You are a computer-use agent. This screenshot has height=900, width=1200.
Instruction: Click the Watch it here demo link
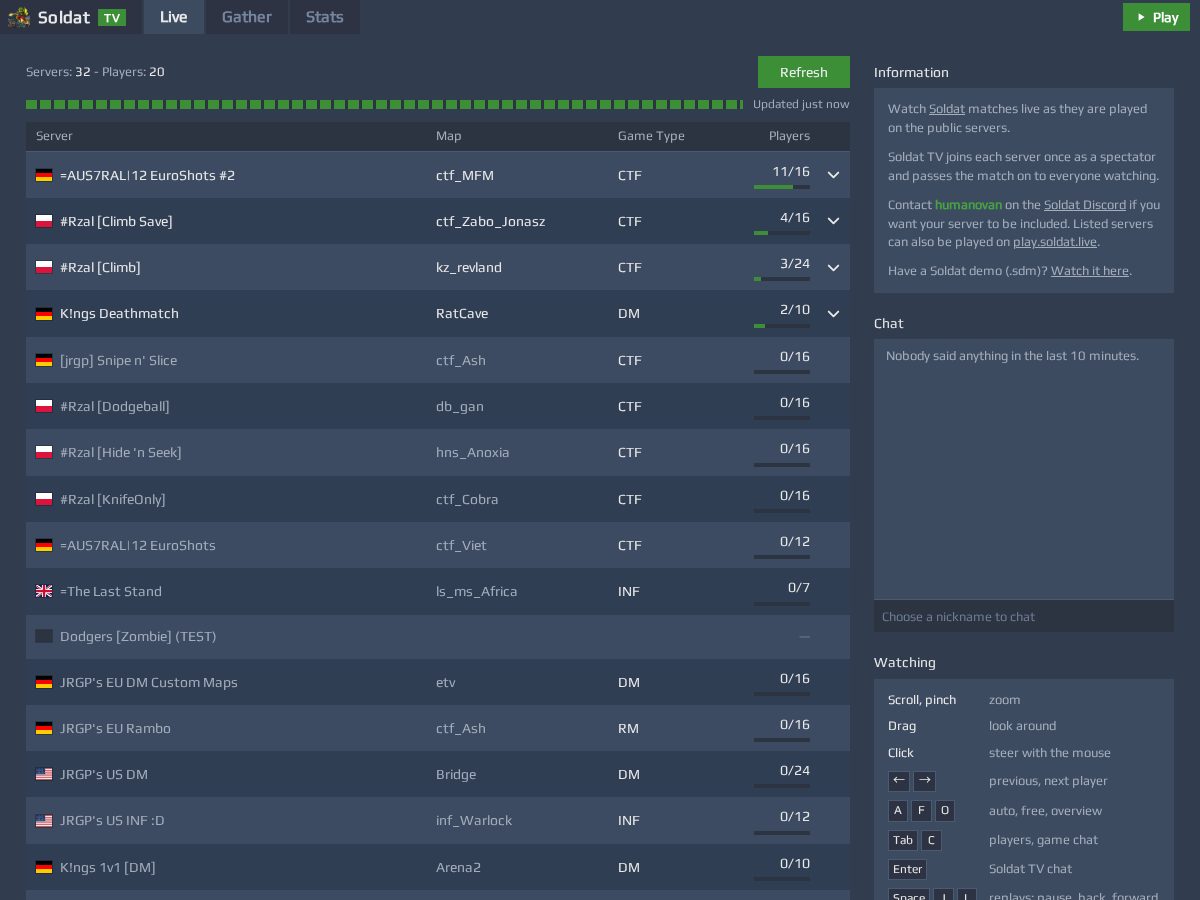[x=1090, y=271]
